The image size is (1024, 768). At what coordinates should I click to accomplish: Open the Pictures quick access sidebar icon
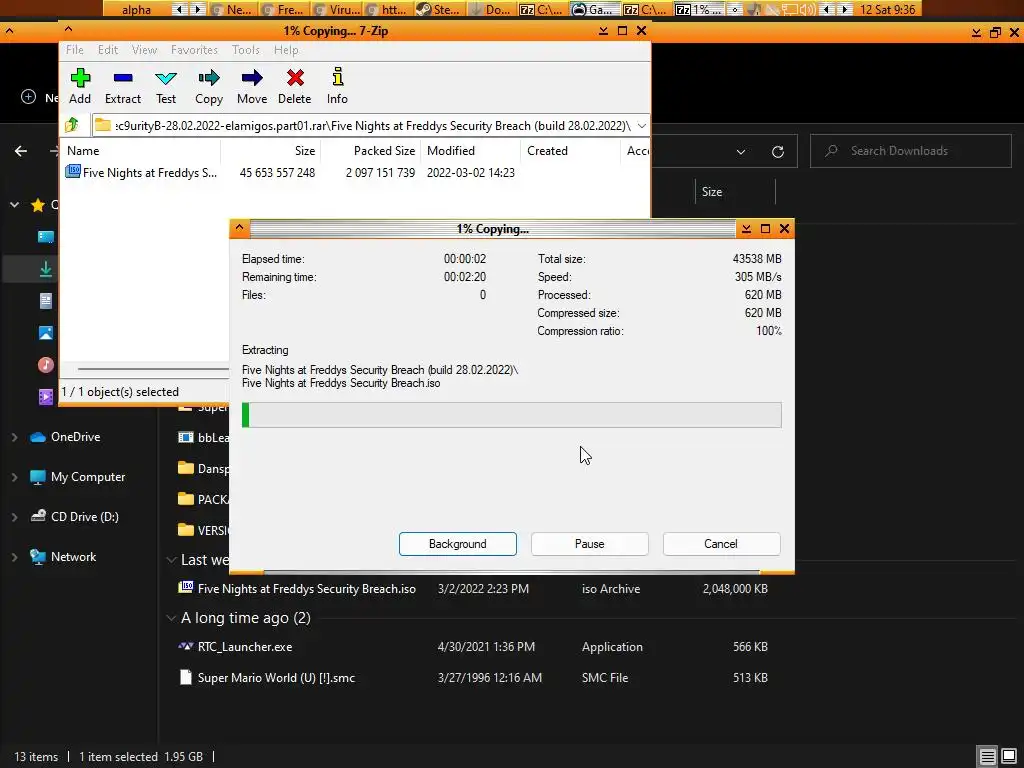[46, 332]
